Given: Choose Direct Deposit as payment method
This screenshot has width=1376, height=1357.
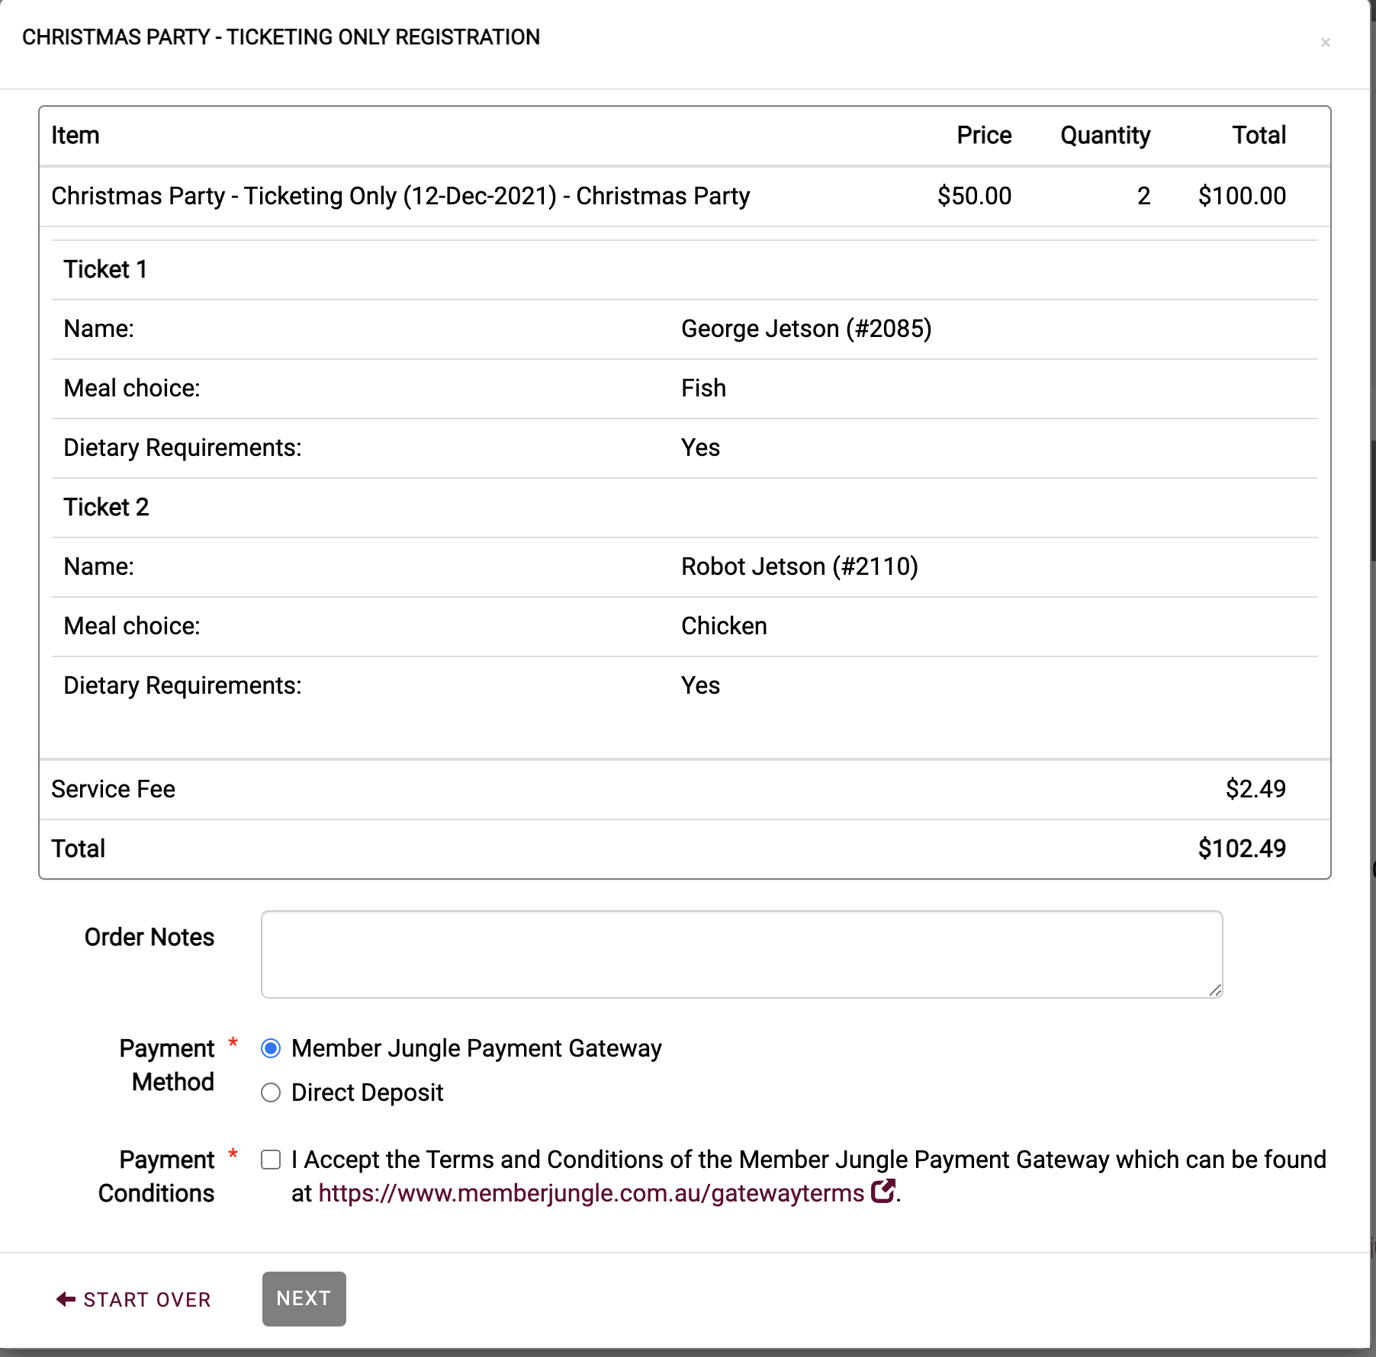Looking at the screenshot, I should point(269,1093).
